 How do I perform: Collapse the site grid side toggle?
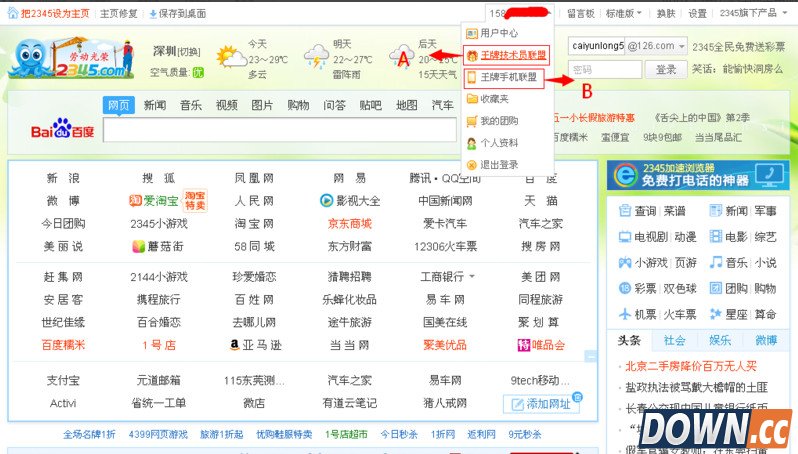[x=591, y=356]
